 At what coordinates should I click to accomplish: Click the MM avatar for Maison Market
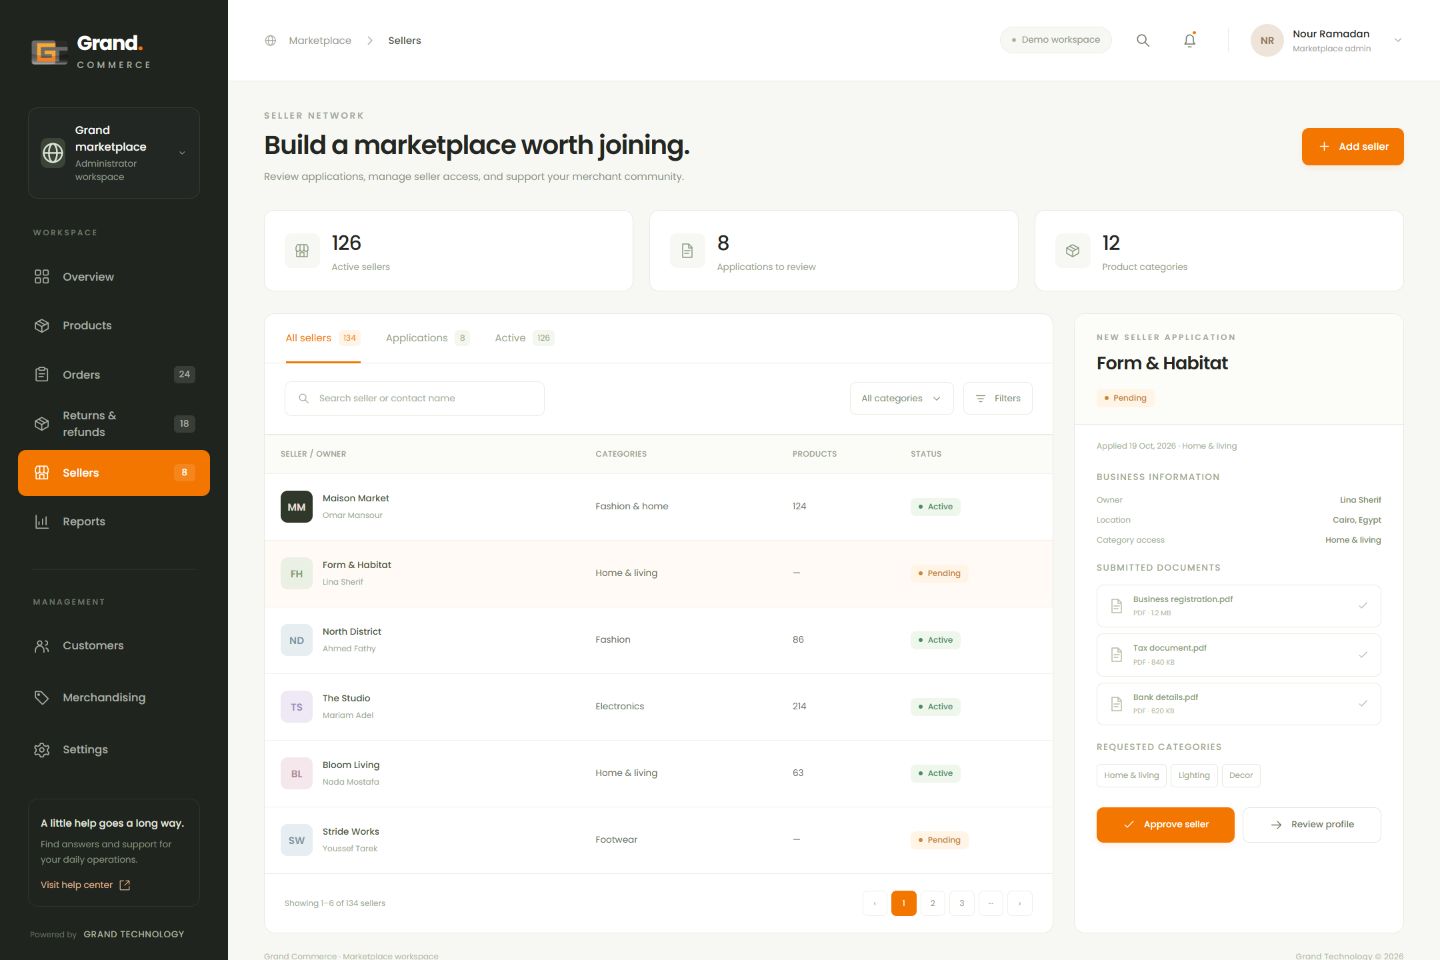297,507
